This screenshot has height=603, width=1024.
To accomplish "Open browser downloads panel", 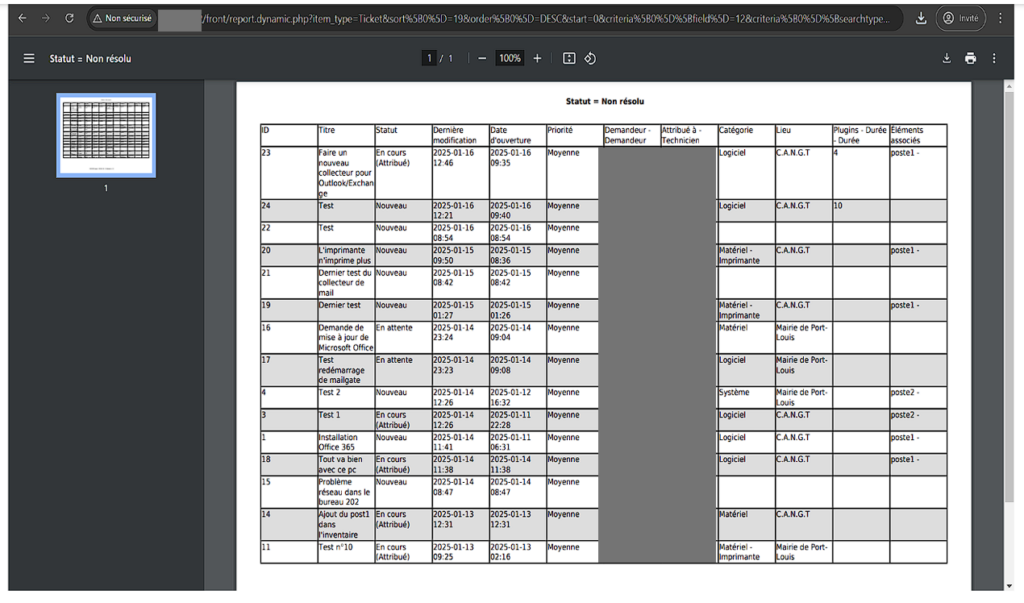I will [x=921, y=18].
